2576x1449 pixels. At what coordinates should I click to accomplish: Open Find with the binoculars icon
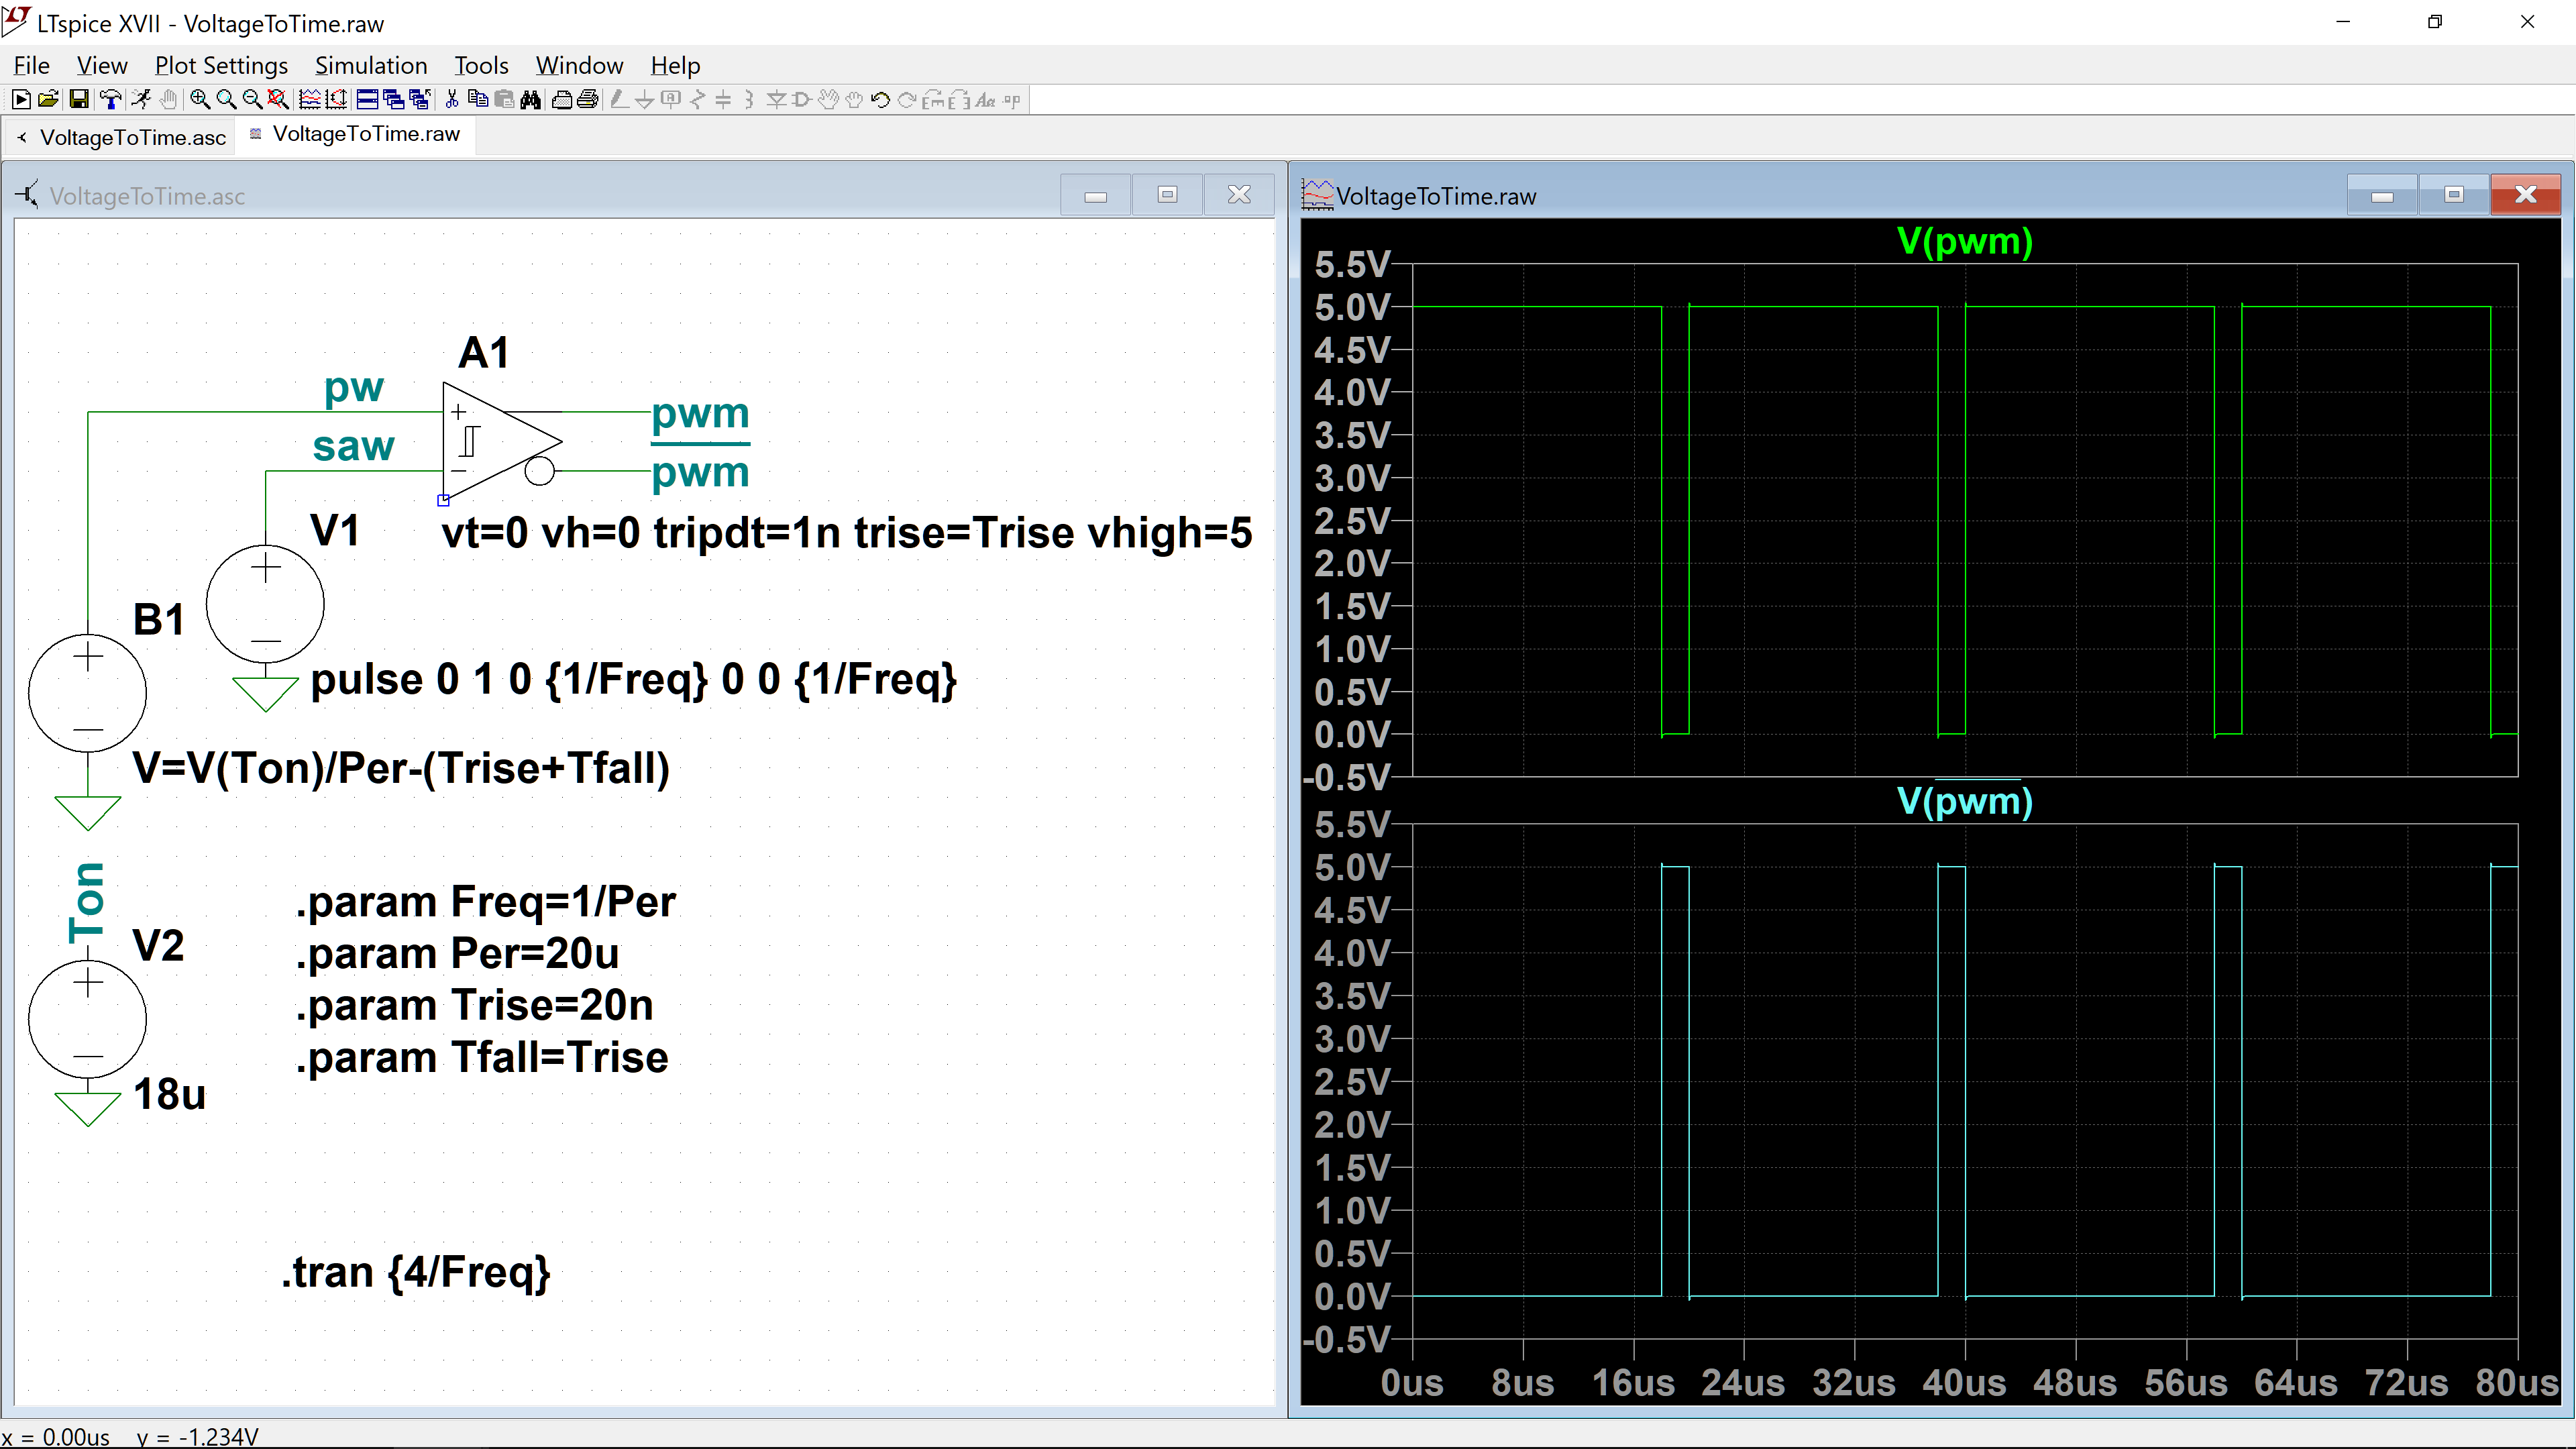tap(530, 99)
